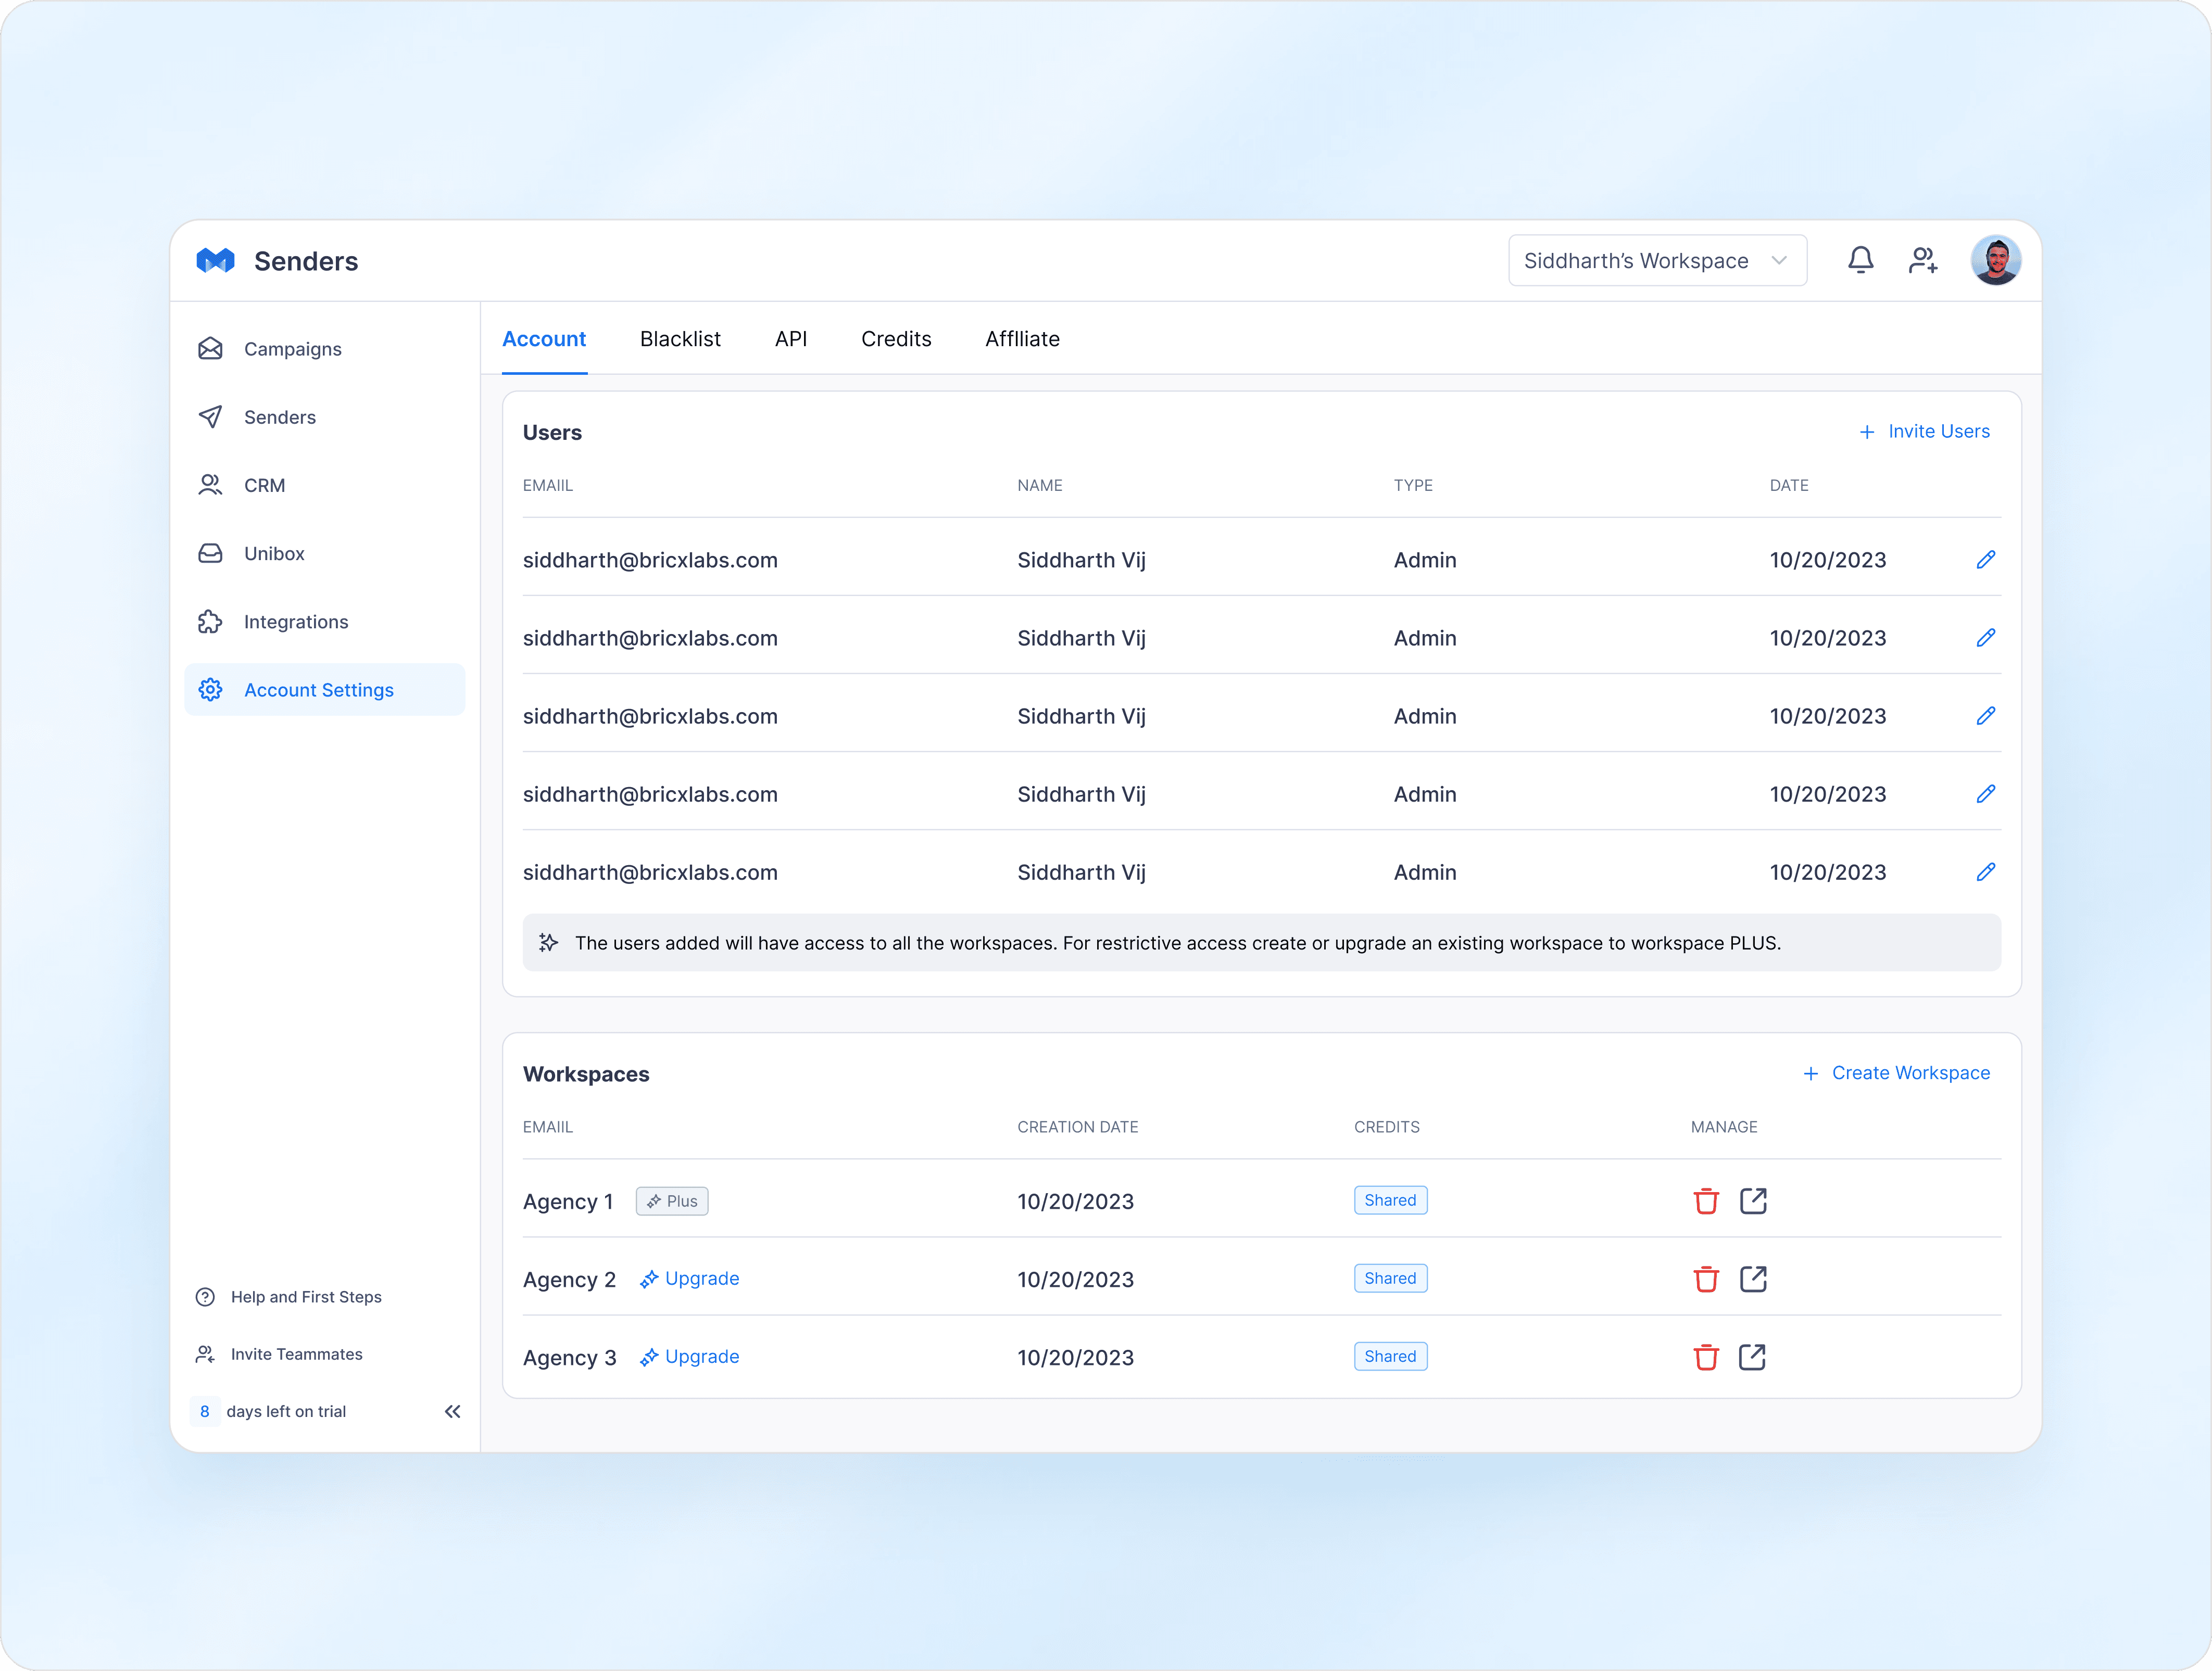
Task: Click the add user icon in header
Action: click(x=1922, y=261)
